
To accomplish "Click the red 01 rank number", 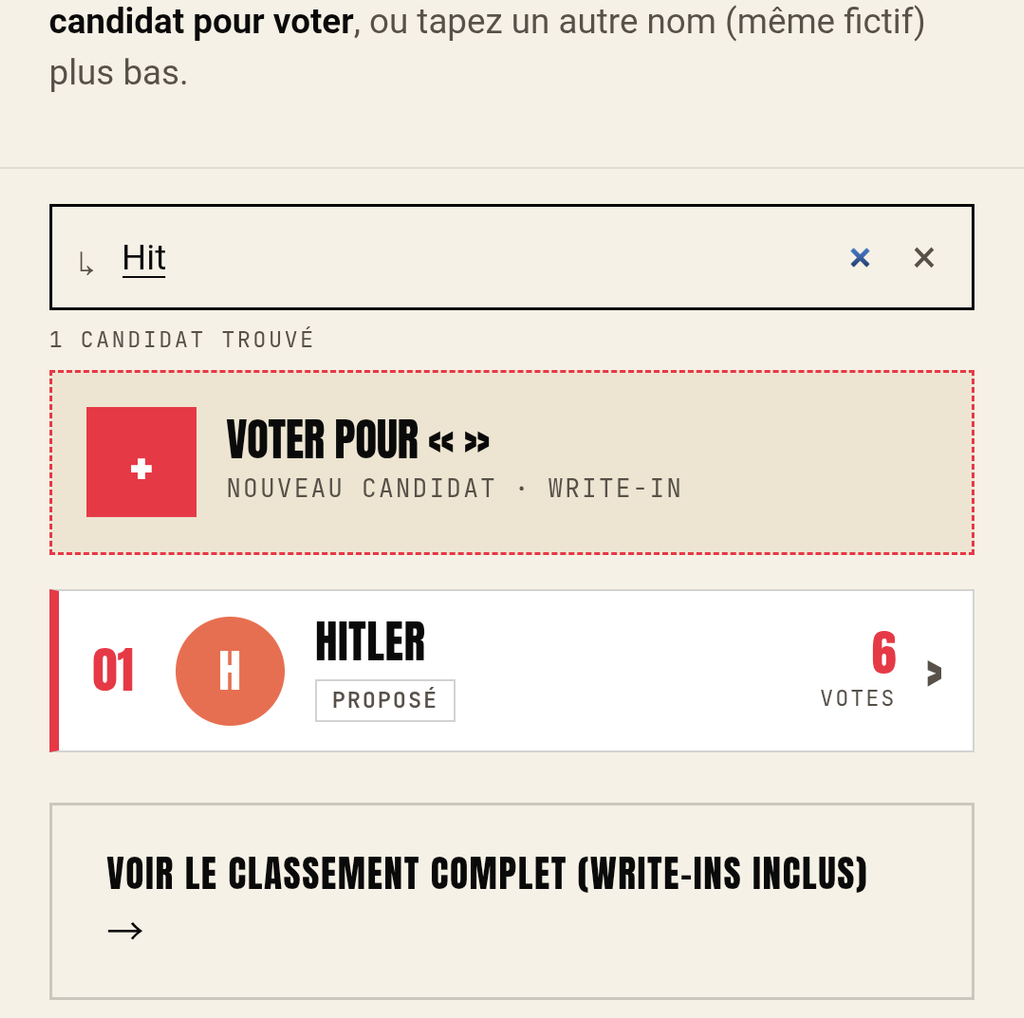I will click(x=114, y=670).
